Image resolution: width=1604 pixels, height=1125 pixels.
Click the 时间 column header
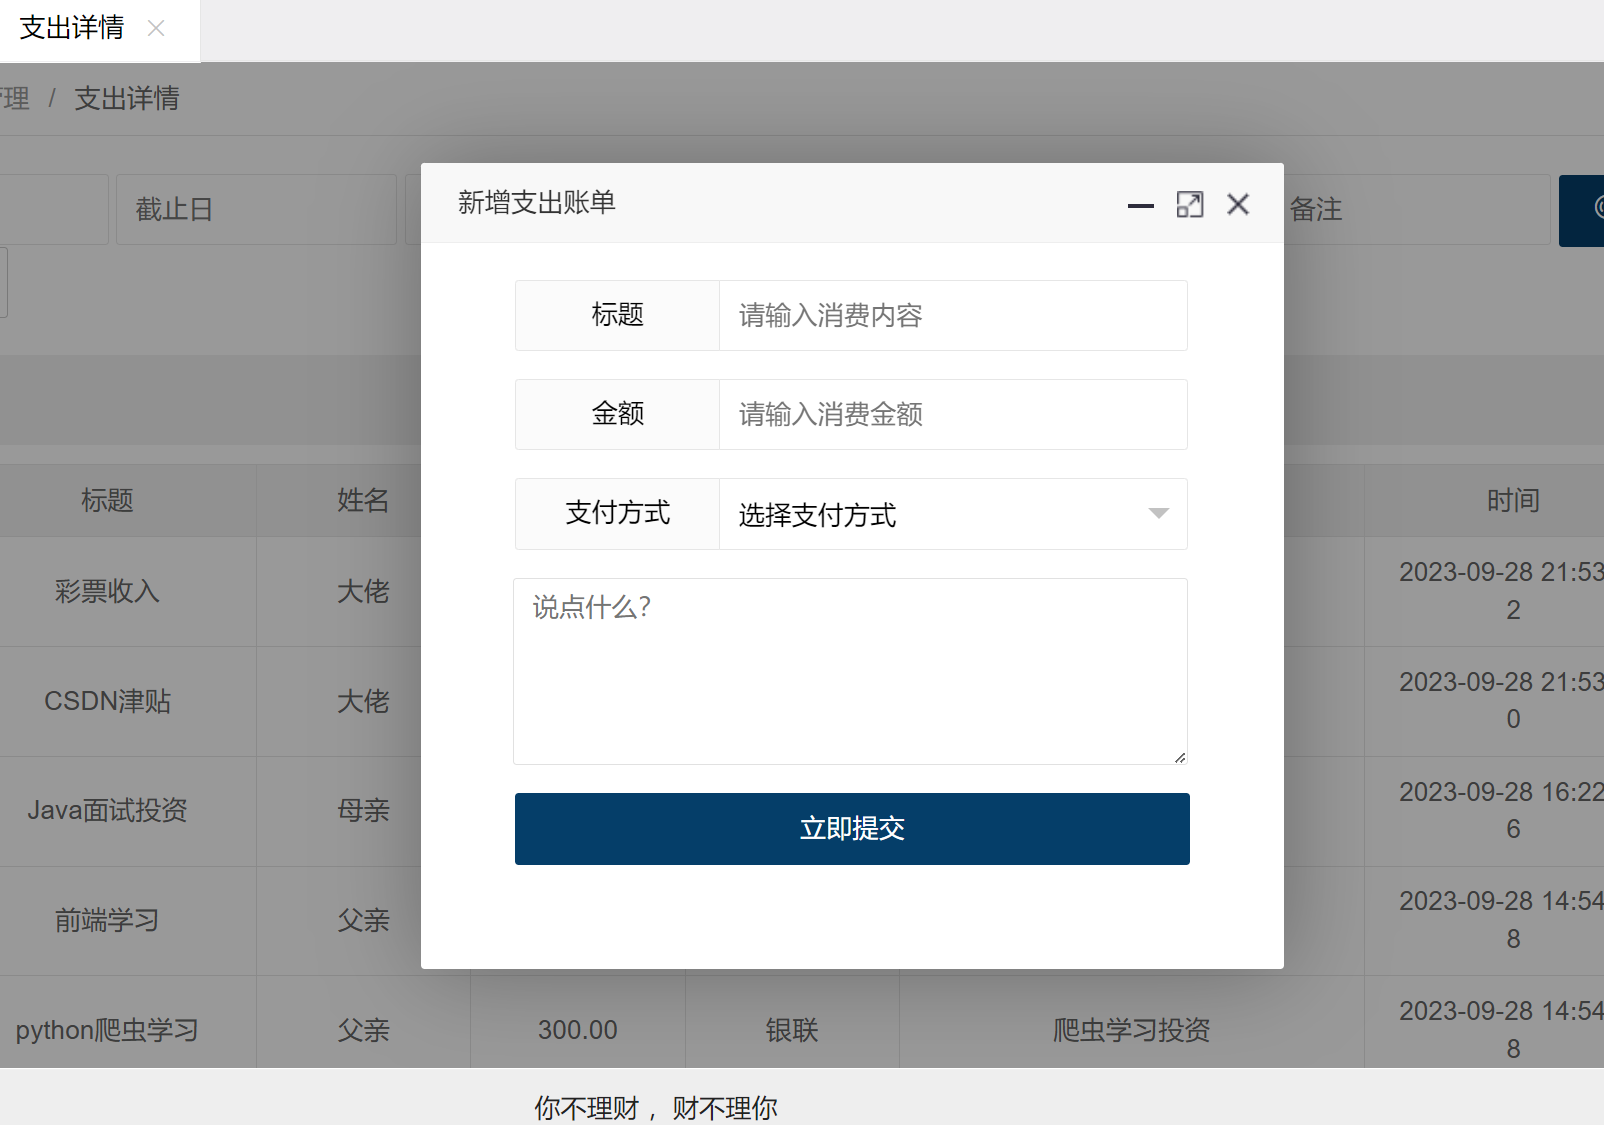click(1512, 501)
